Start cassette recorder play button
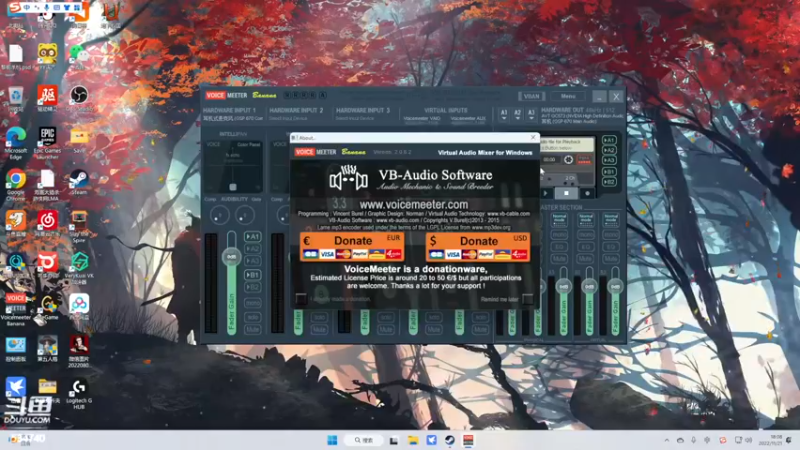Viewport: 800px width, 450px height. [546, 193]
